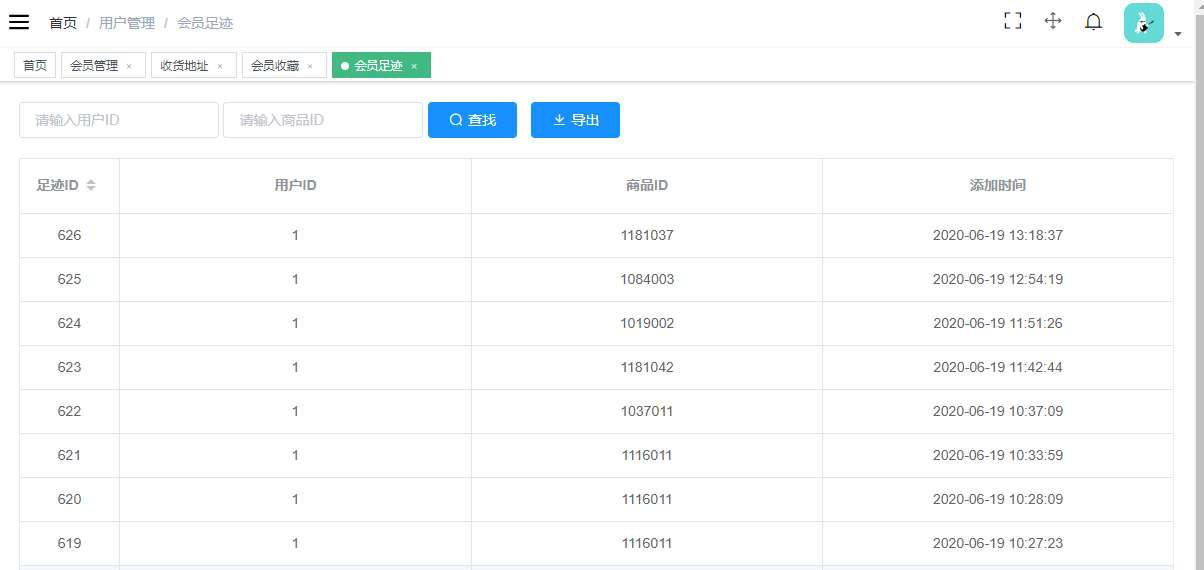Click timestamp 2020-06-19 11:51:26
Screen dimensions: 1204x570
pyautogui.click(x=998, y=323)
